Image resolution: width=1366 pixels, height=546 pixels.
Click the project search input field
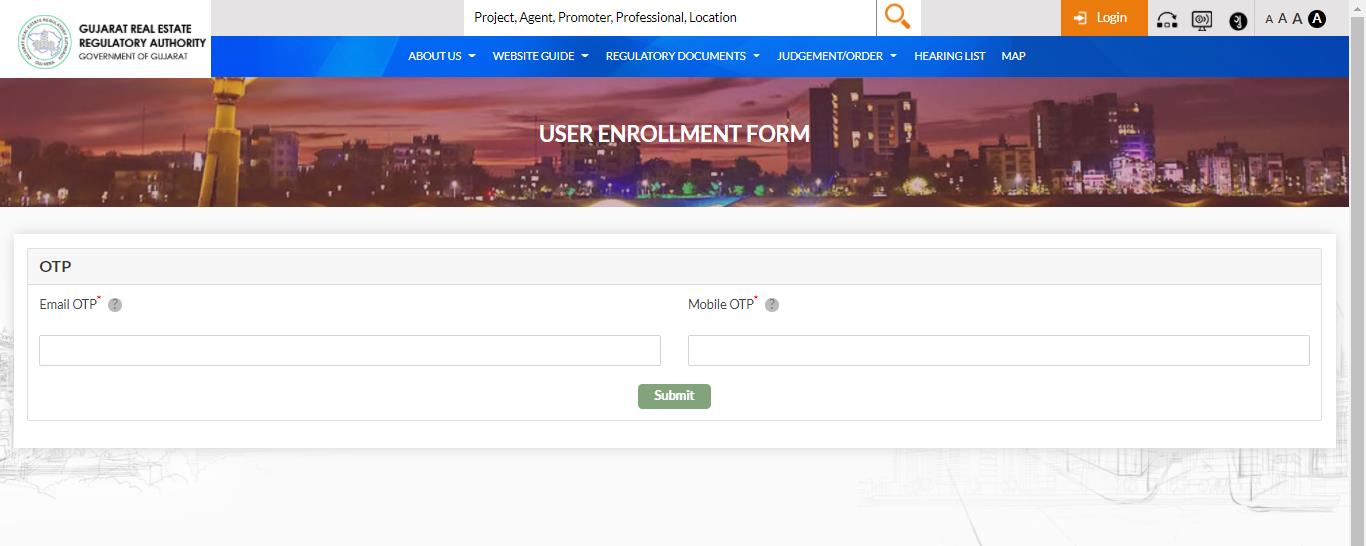pos(670,18)
